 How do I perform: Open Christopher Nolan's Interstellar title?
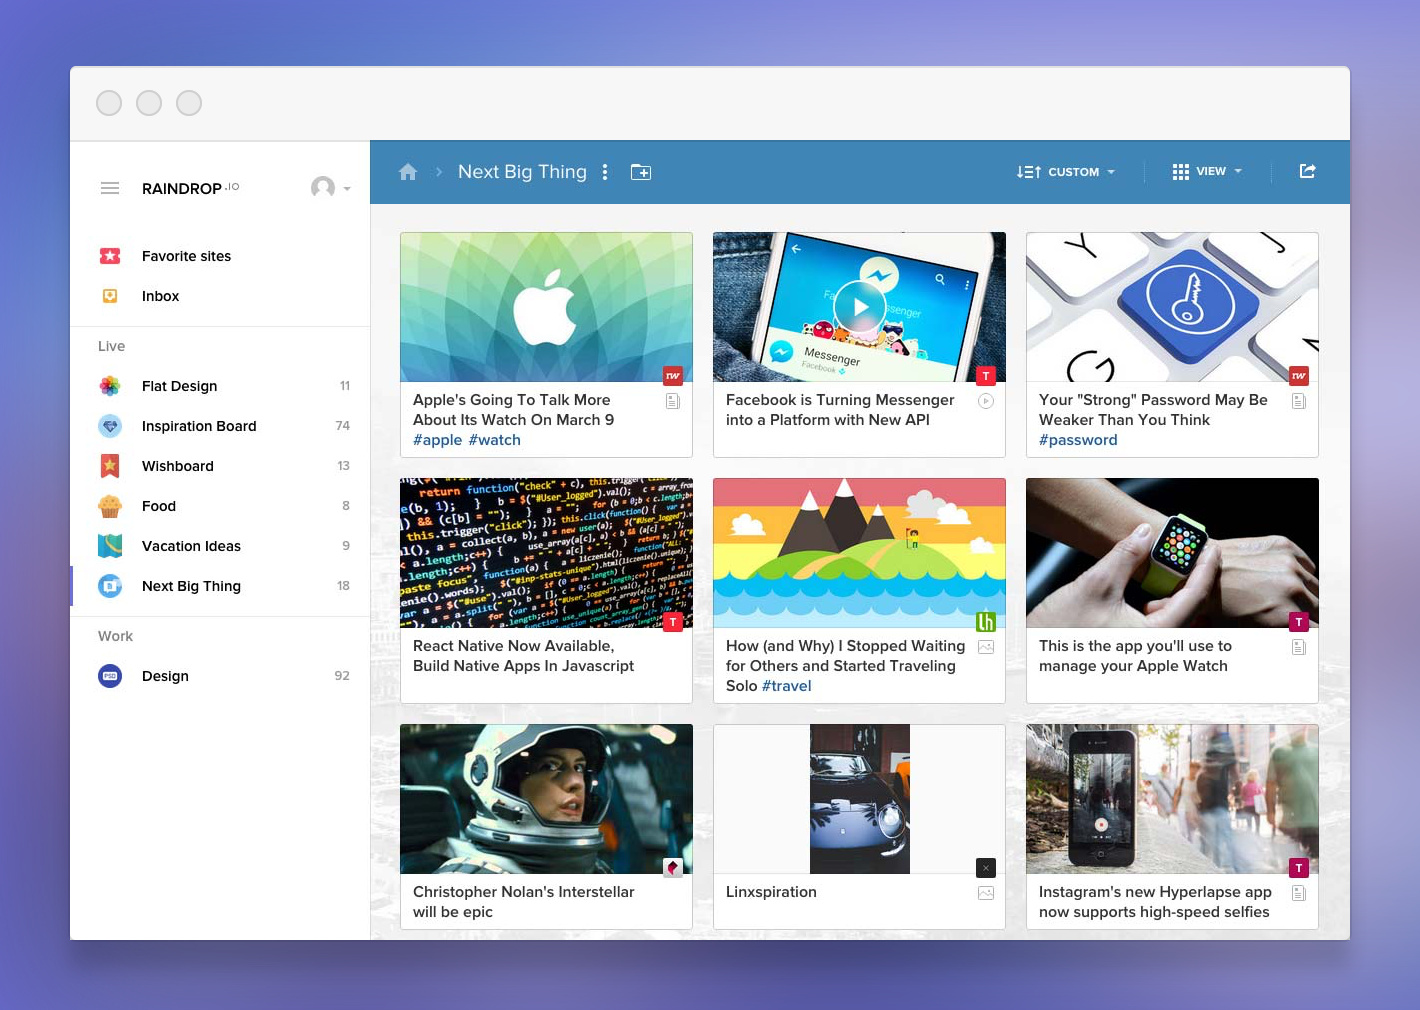coord(524,902)
